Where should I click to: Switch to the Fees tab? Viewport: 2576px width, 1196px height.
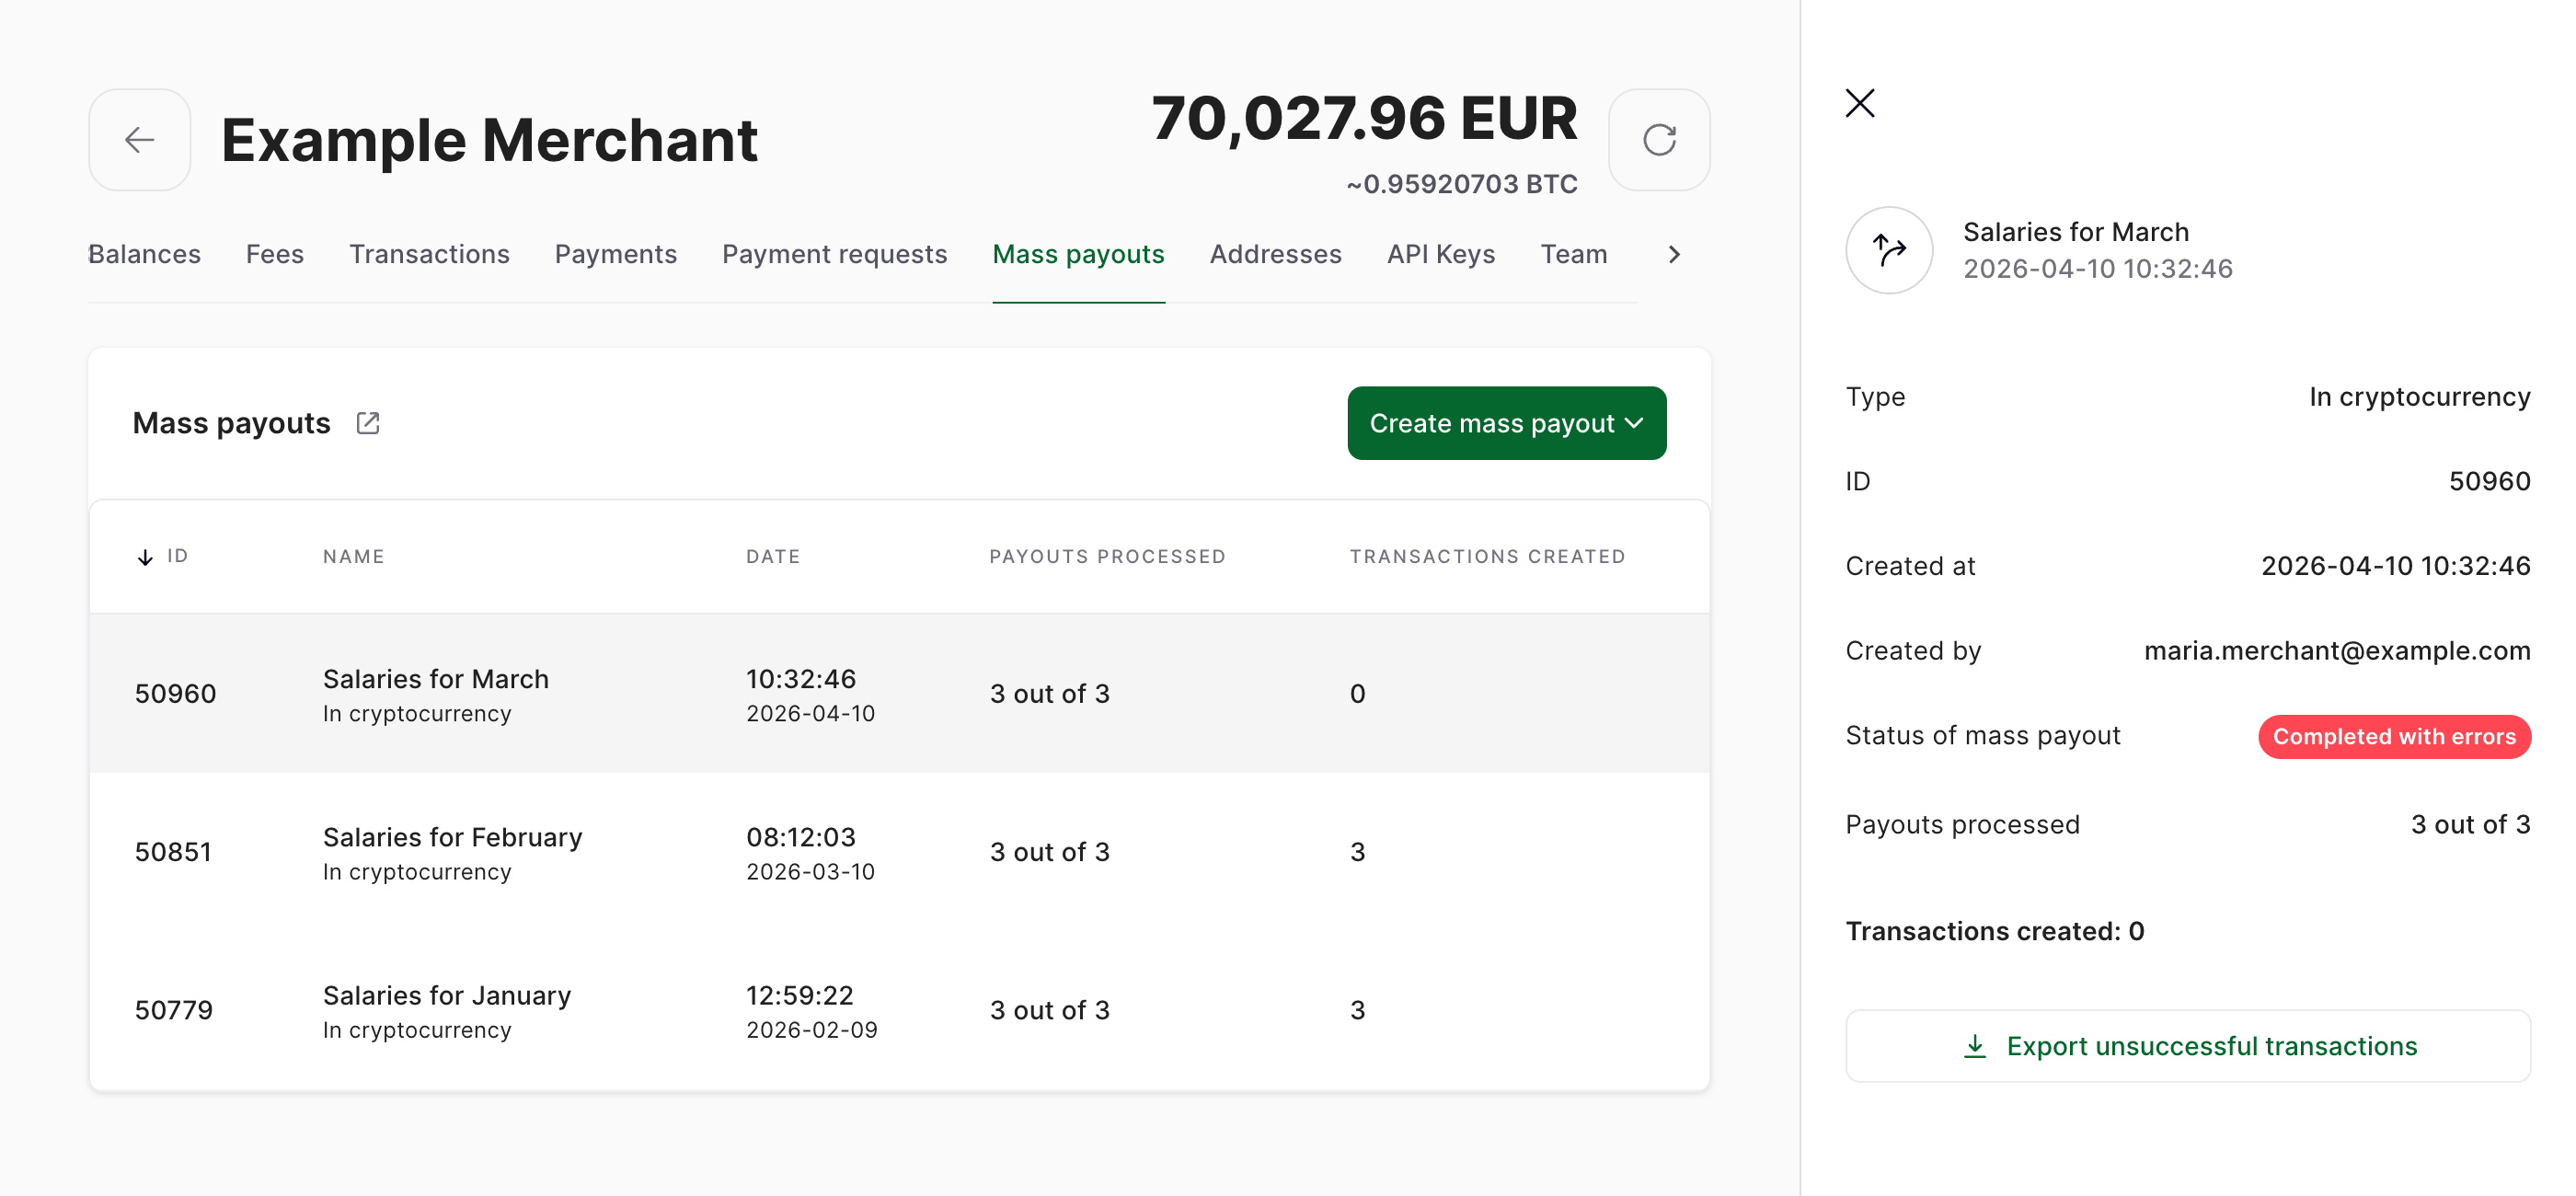[274, 254]
